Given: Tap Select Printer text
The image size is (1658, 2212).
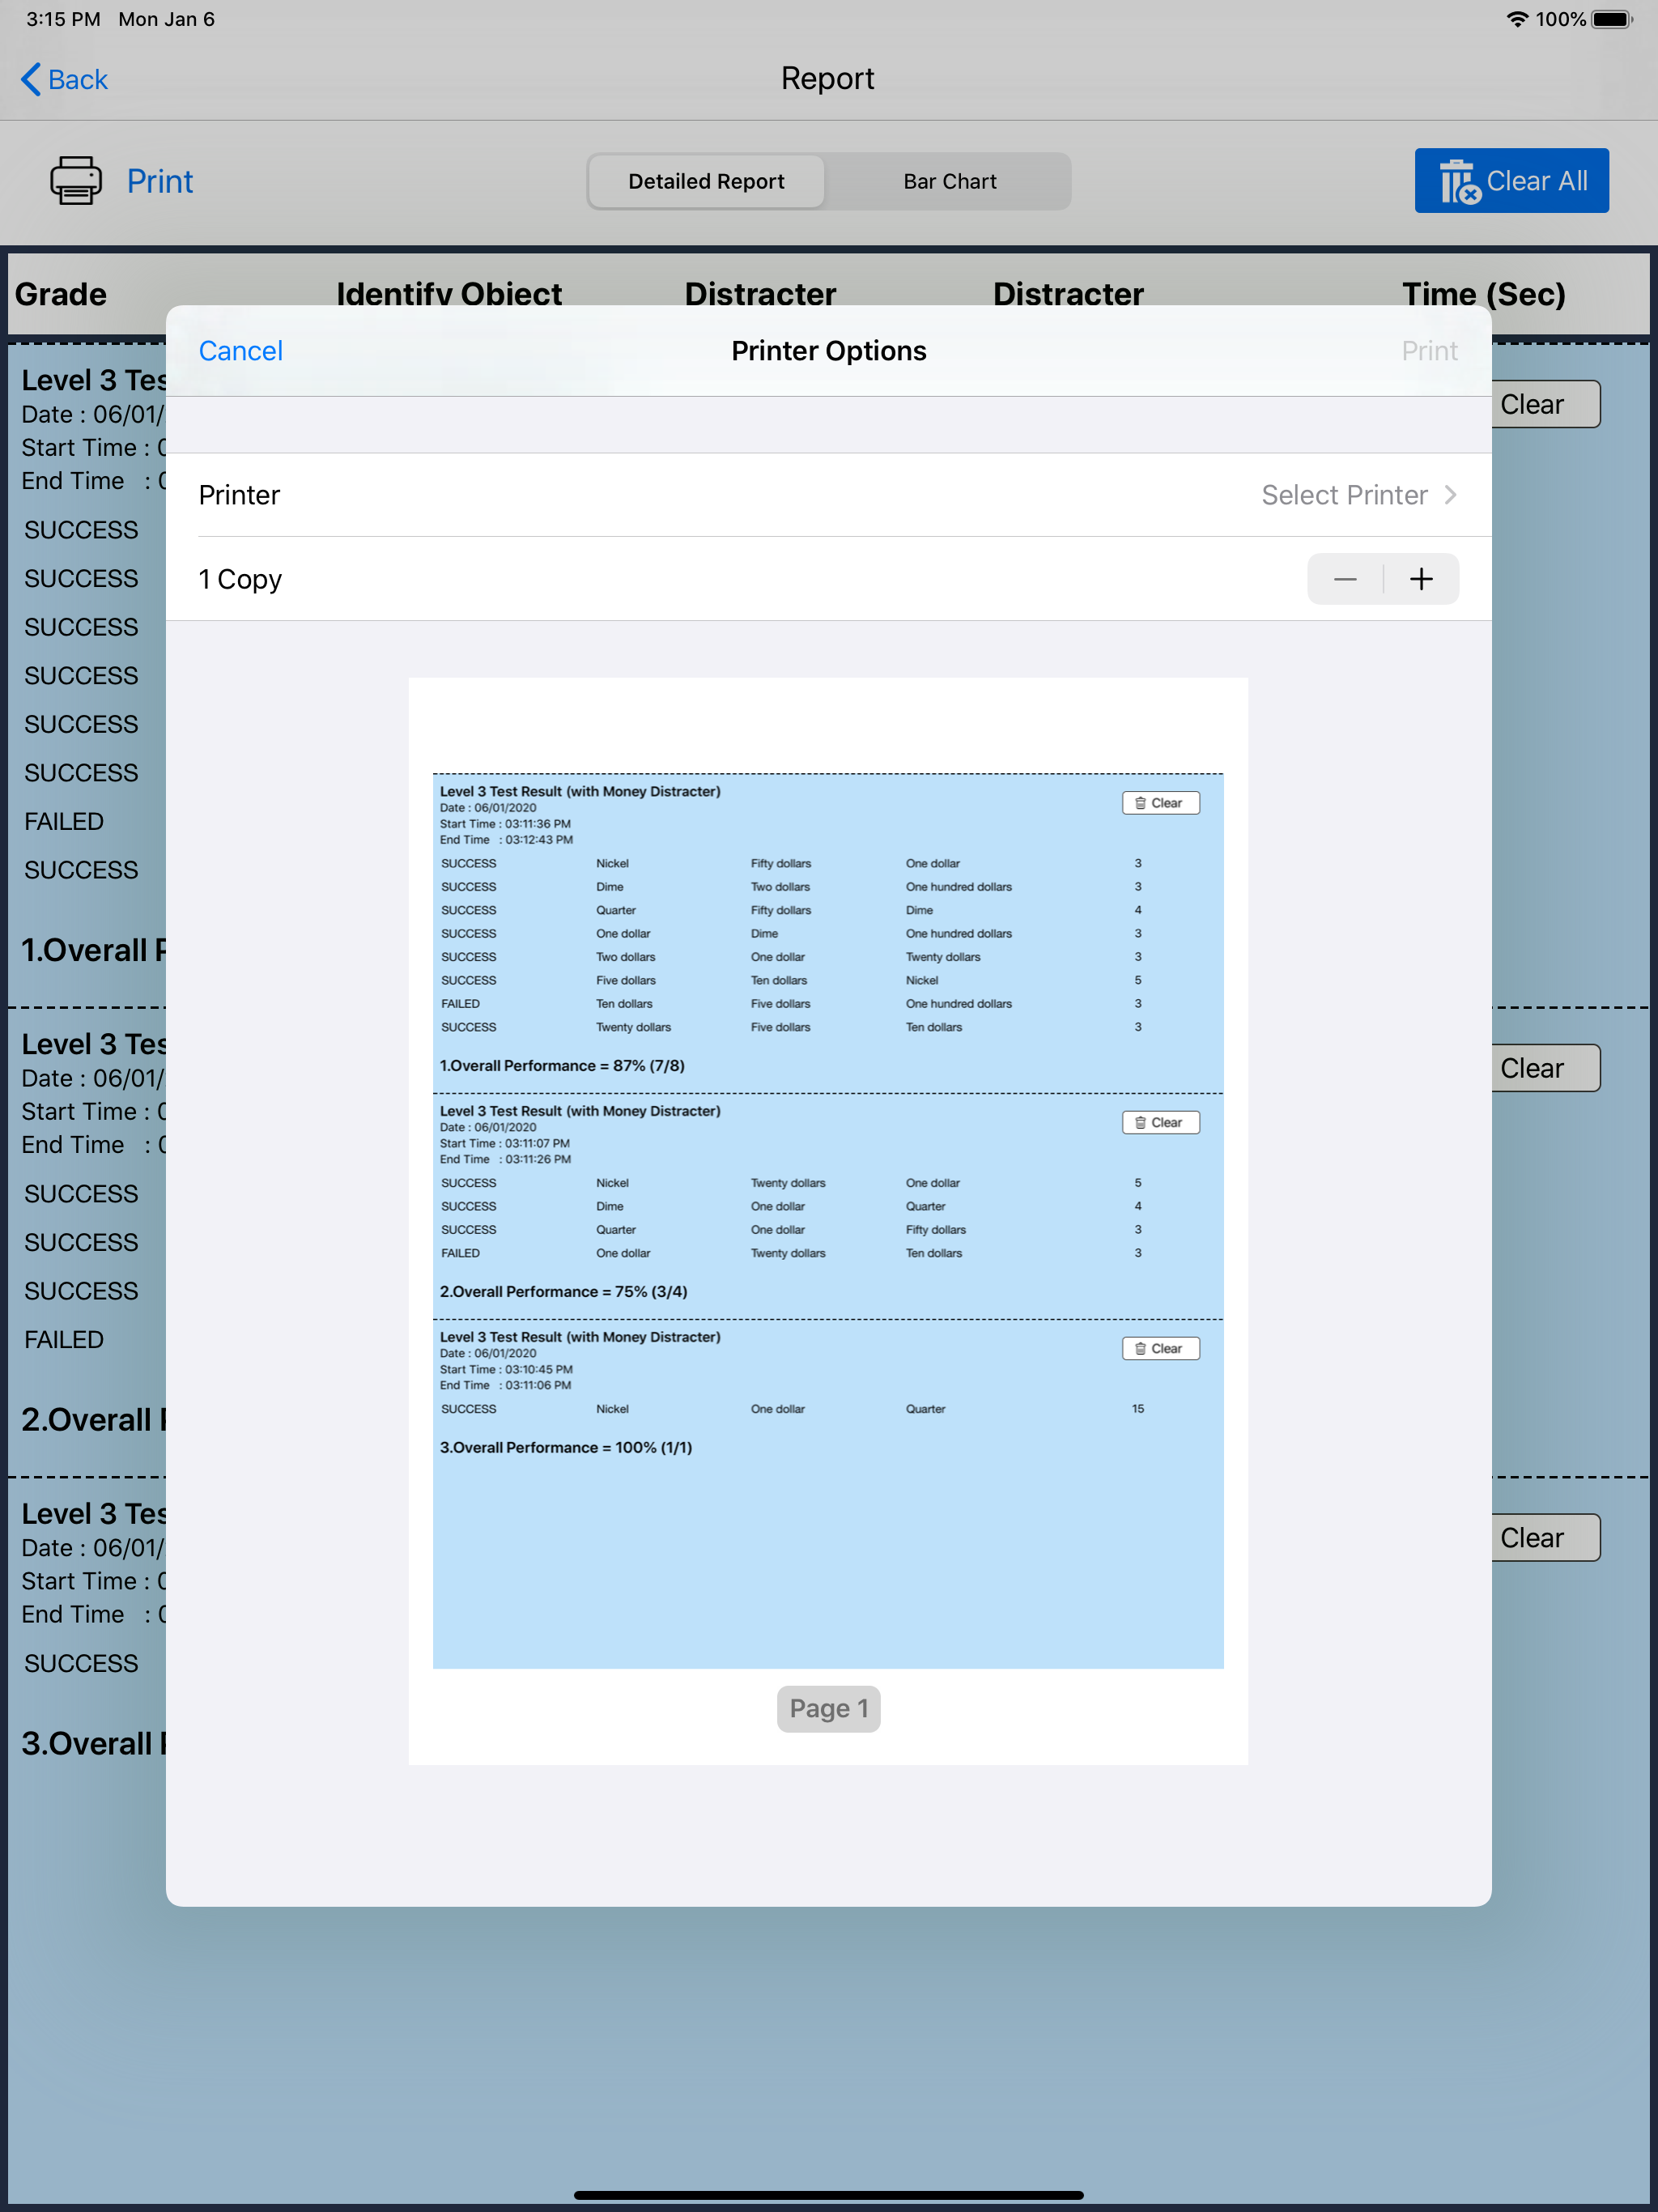Looking at the screenshot, I should (x=1344, y=495).
